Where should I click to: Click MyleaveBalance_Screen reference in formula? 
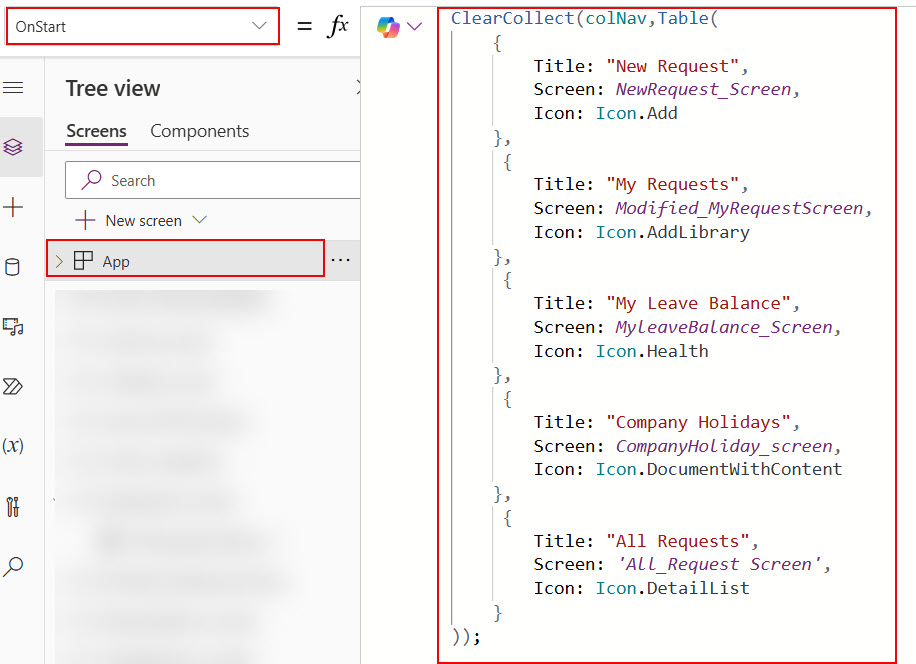tap(724, 327)
